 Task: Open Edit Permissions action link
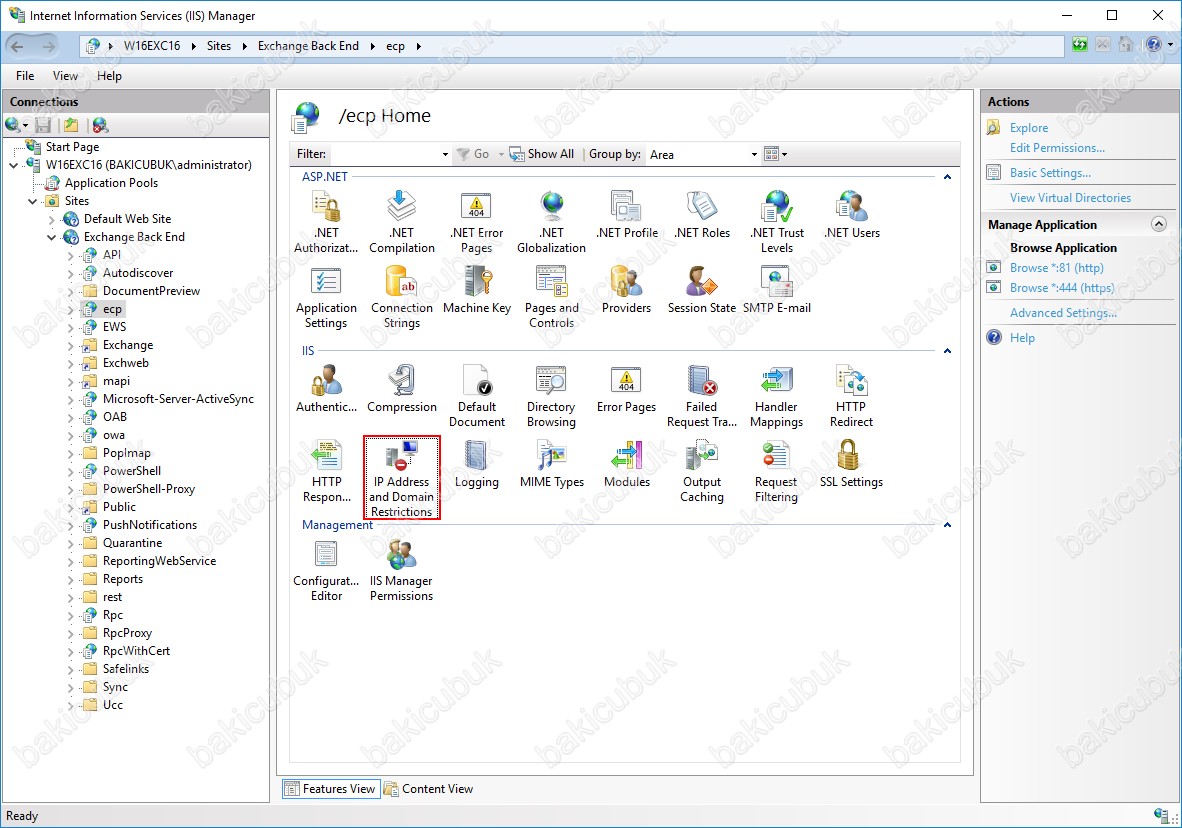coord(1058,148)
